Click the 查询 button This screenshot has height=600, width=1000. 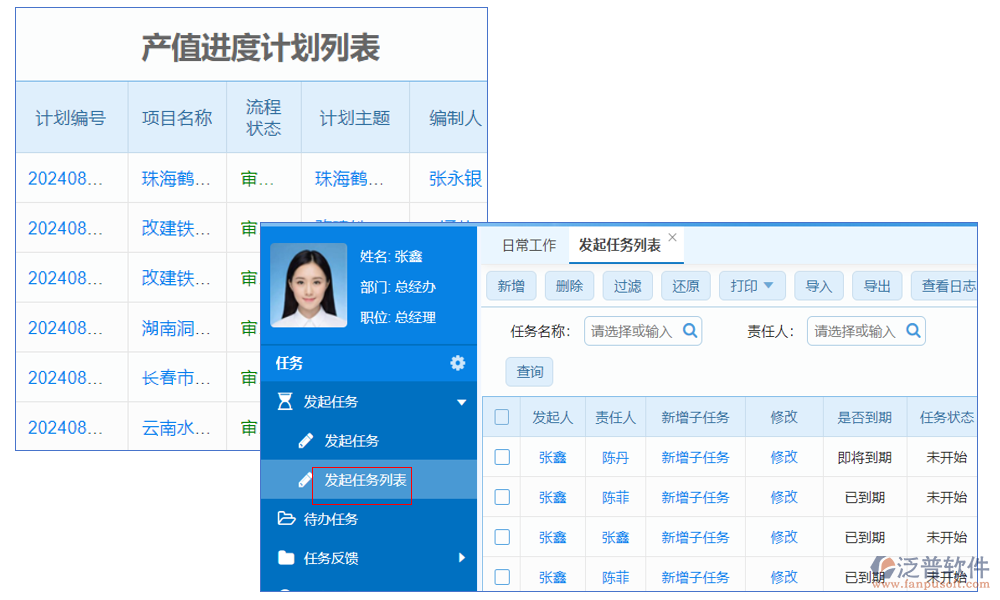point(529,372)
